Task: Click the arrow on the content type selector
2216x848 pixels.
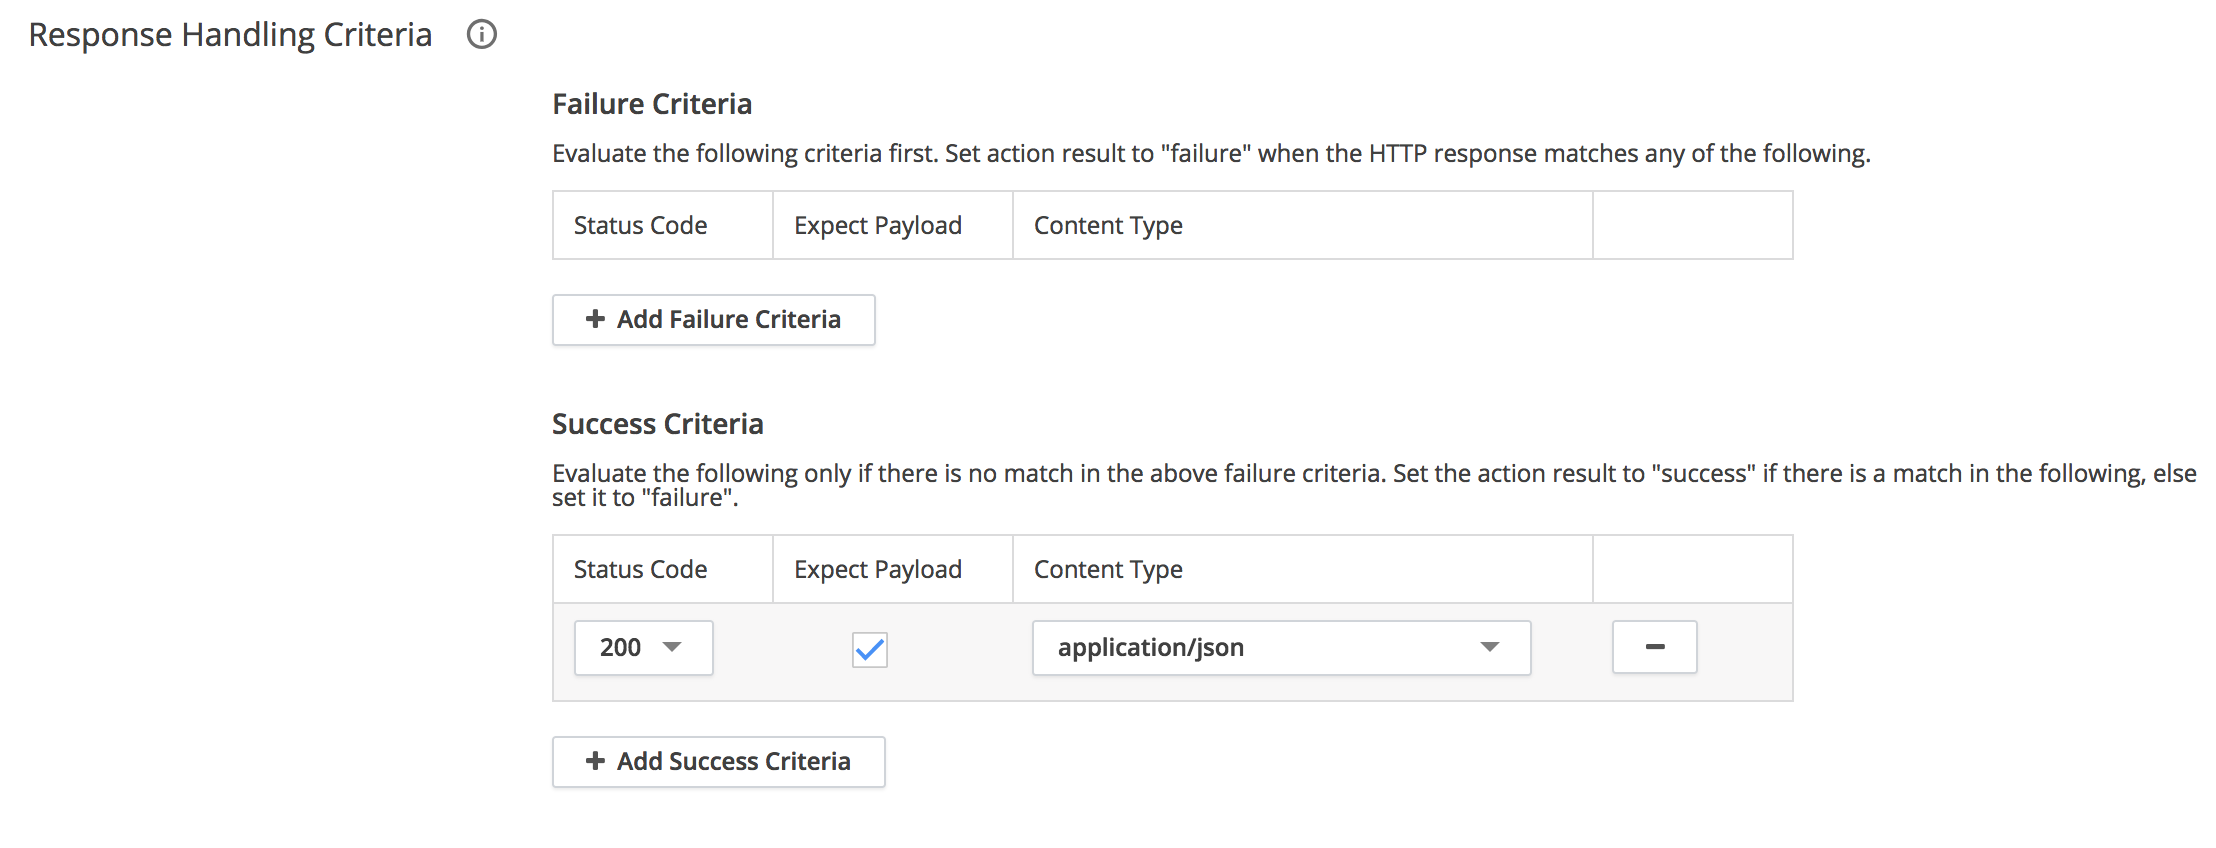Action: [1489, 647]
